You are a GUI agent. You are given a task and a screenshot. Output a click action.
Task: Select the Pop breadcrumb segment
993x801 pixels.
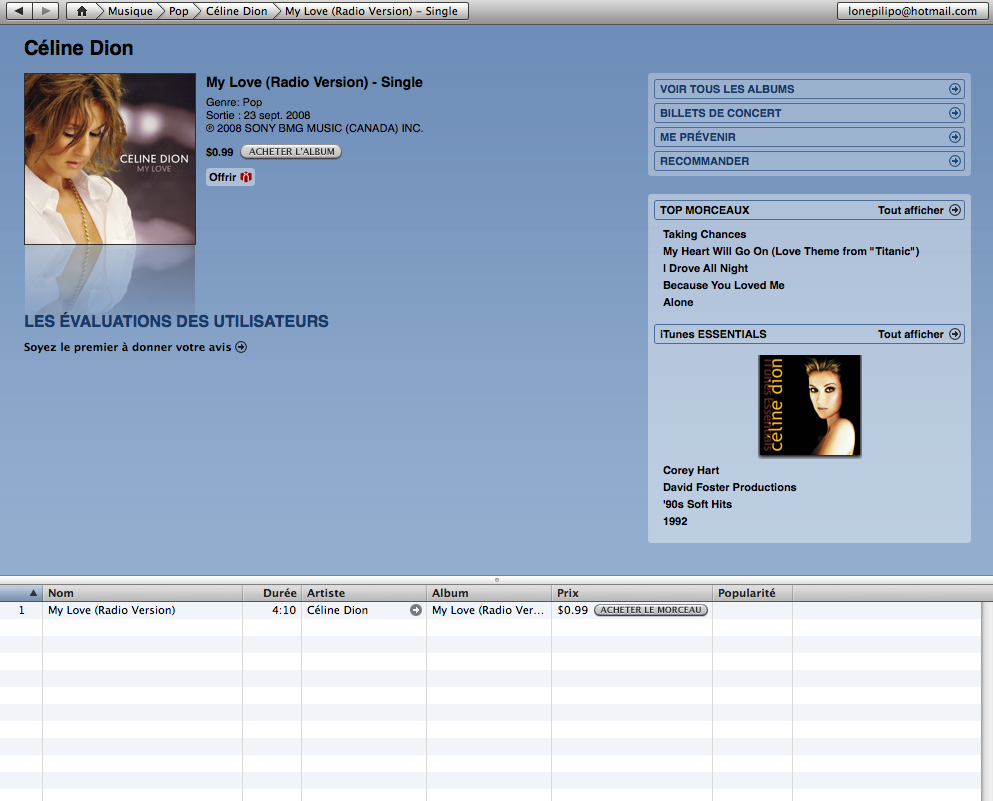click(x=178, y=11)
